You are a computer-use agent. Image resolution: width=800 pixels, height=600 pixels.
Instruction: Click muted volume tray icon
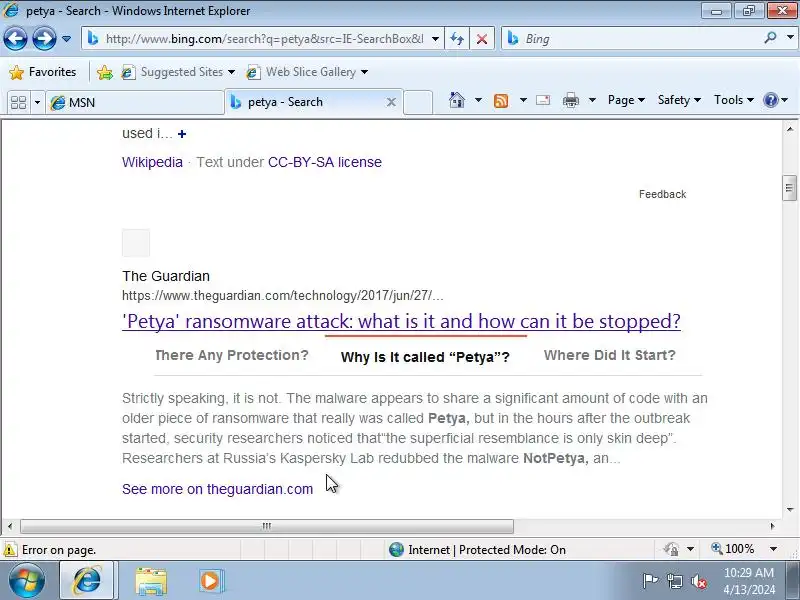tap(698, 581)
